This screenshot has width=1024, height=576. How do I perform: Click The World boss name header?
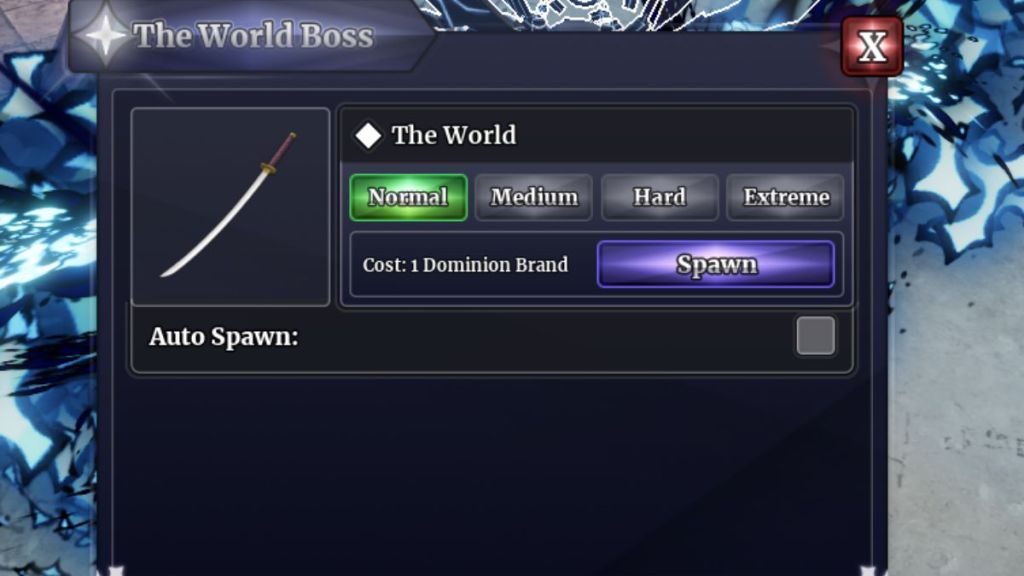(454, 135)
